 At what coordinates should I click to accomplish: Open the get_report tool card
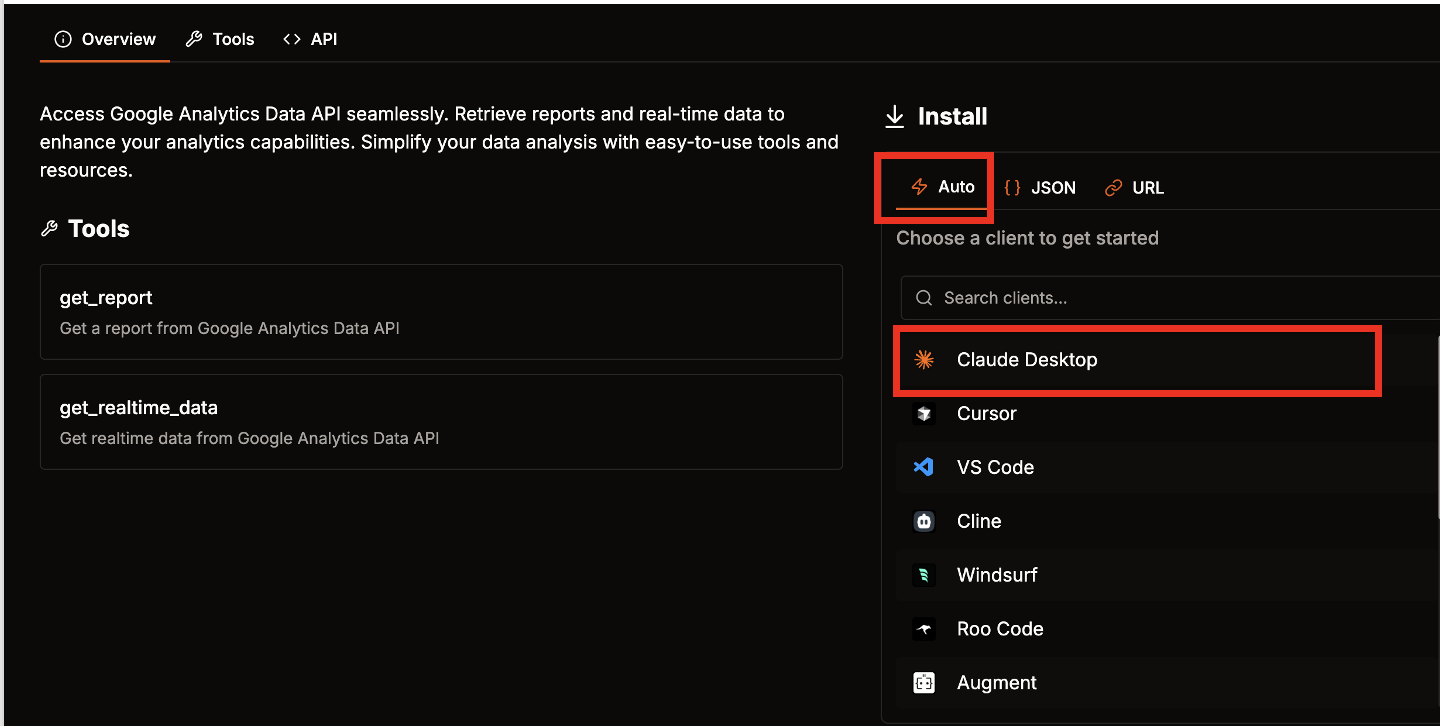pyautogui.click(x=441, y=312)
